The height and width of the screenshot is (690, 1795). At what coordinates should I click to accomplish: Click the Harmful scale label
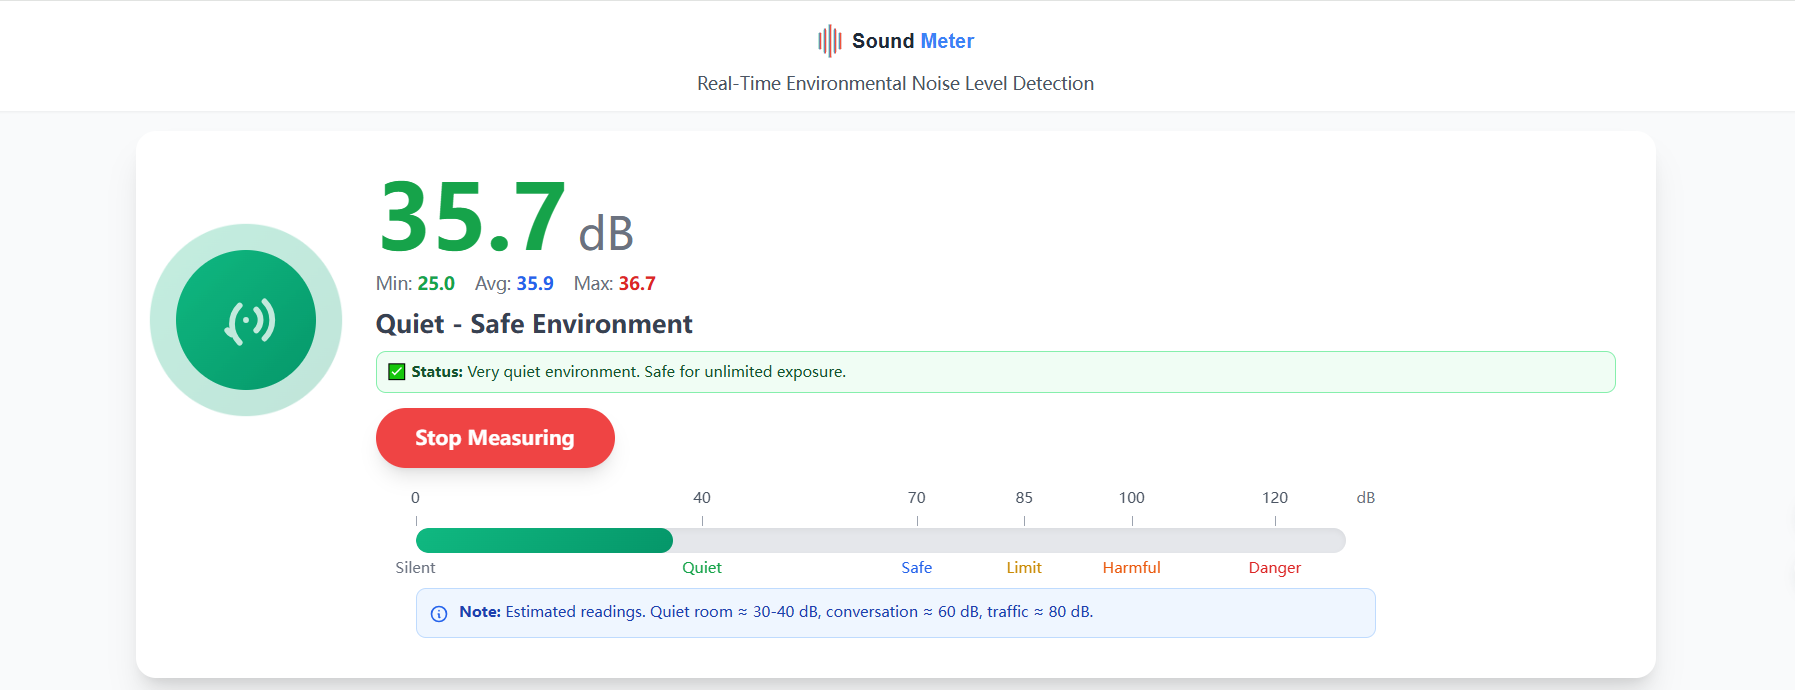click(x=1132, y=568)
